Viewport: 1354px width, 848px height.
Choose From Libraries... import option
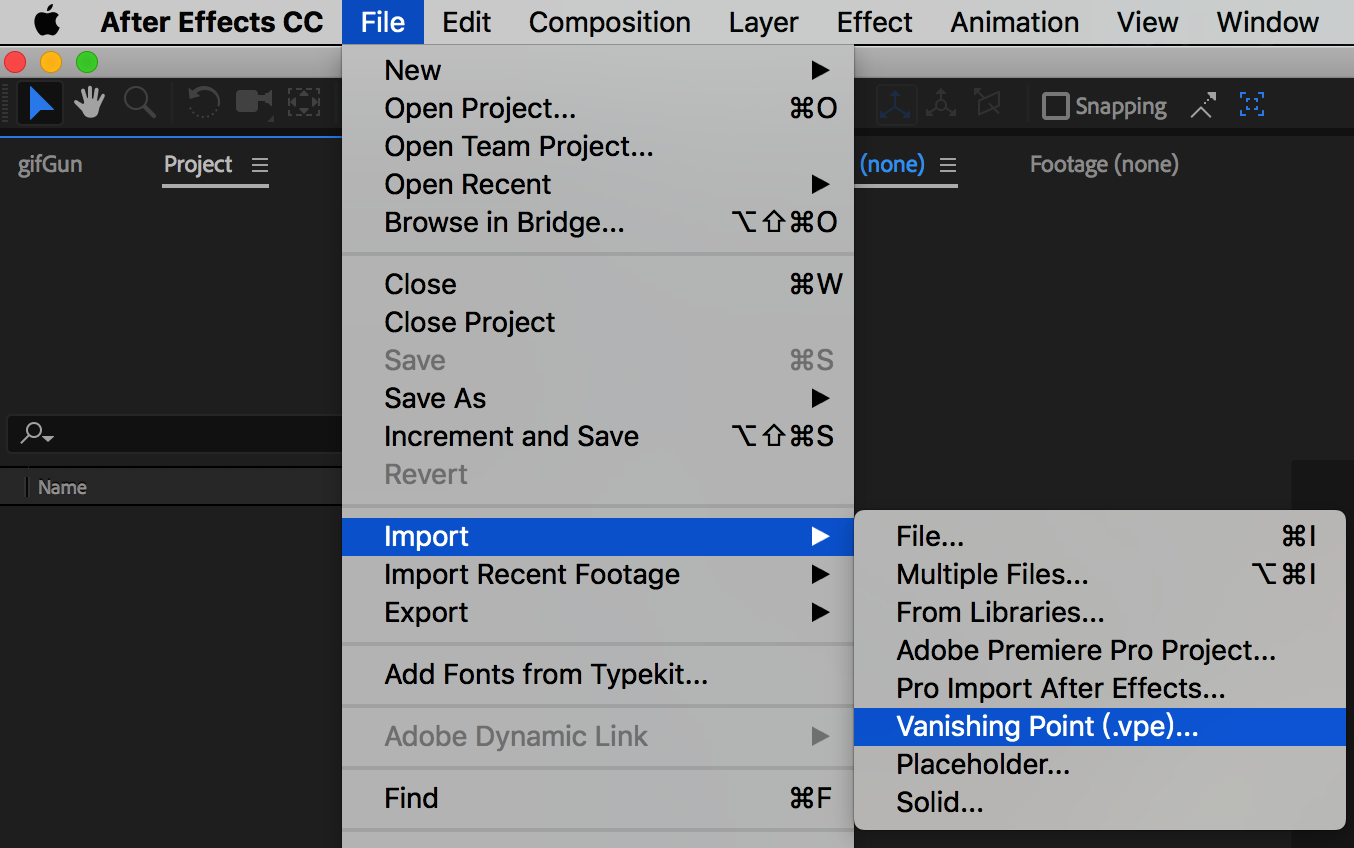click(1100, 612)
